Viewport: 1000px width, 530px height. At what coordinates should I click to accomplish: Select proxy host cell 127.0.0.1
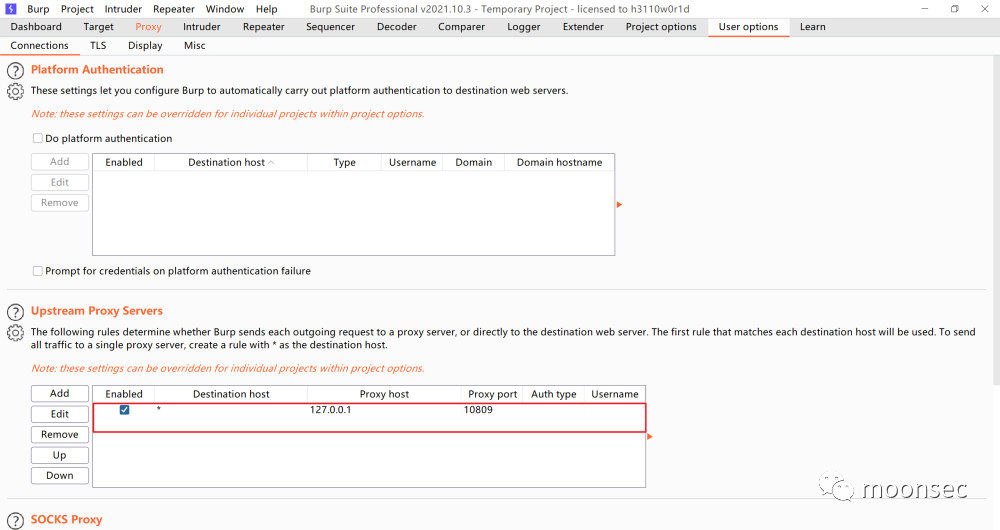(x=384, y=409)
